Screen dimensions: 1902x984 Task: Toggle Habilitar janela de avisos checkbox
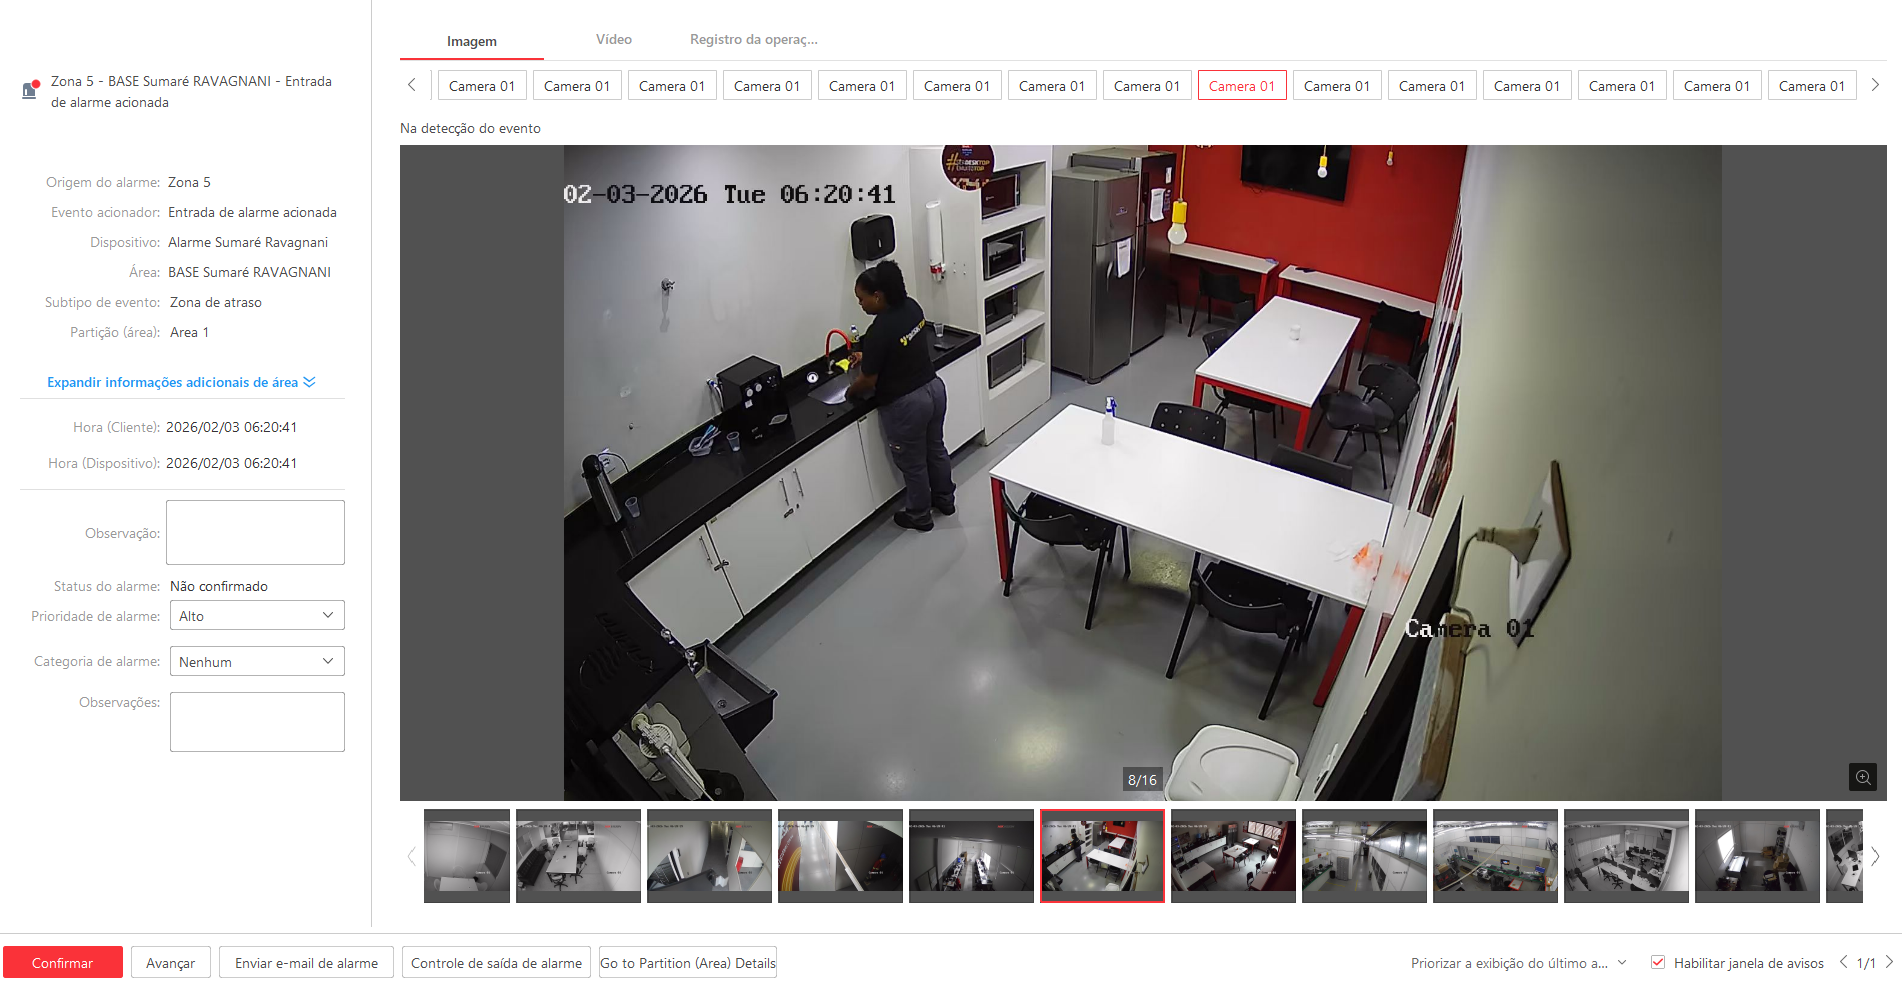click(1658, 962)
